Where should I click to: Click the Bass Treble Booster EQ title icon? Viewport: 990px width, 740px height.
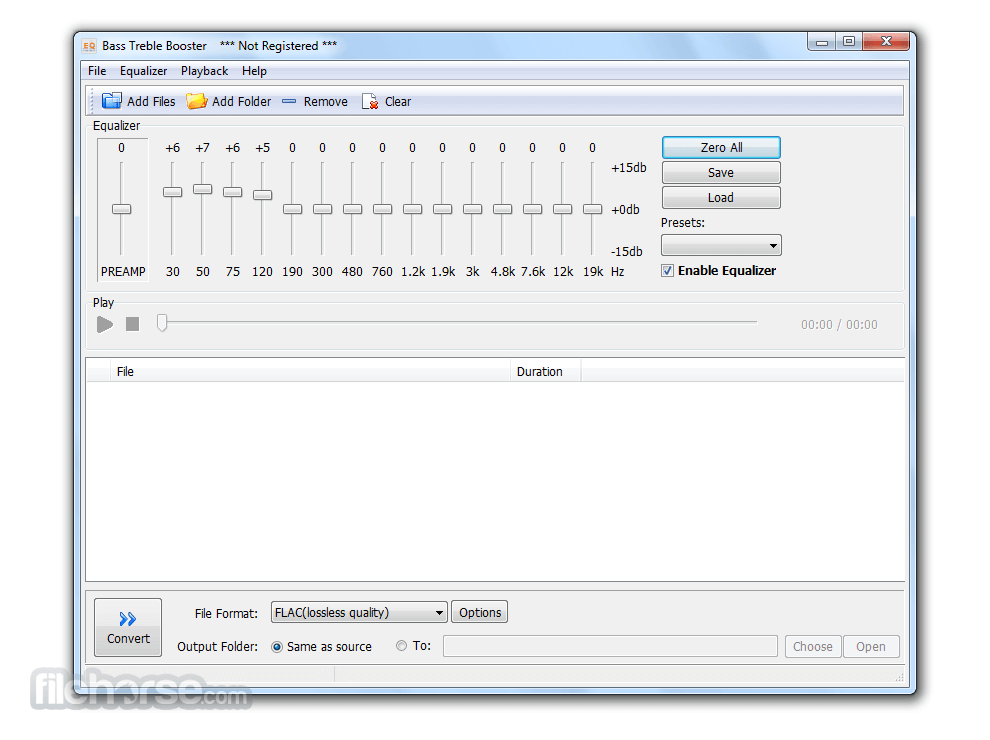pos(89,45)
